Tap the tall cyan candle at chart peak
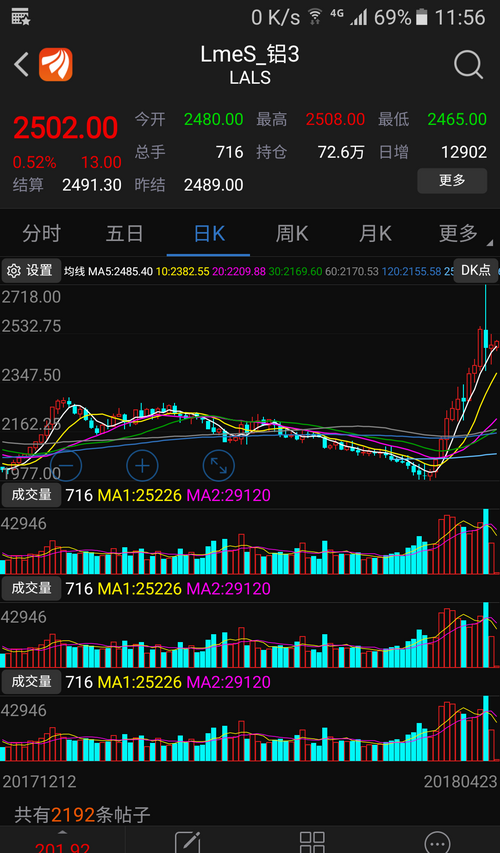Image resolution: width=500 pixels, height=853 pixels. pyautogui.click(x=485, y=326)
